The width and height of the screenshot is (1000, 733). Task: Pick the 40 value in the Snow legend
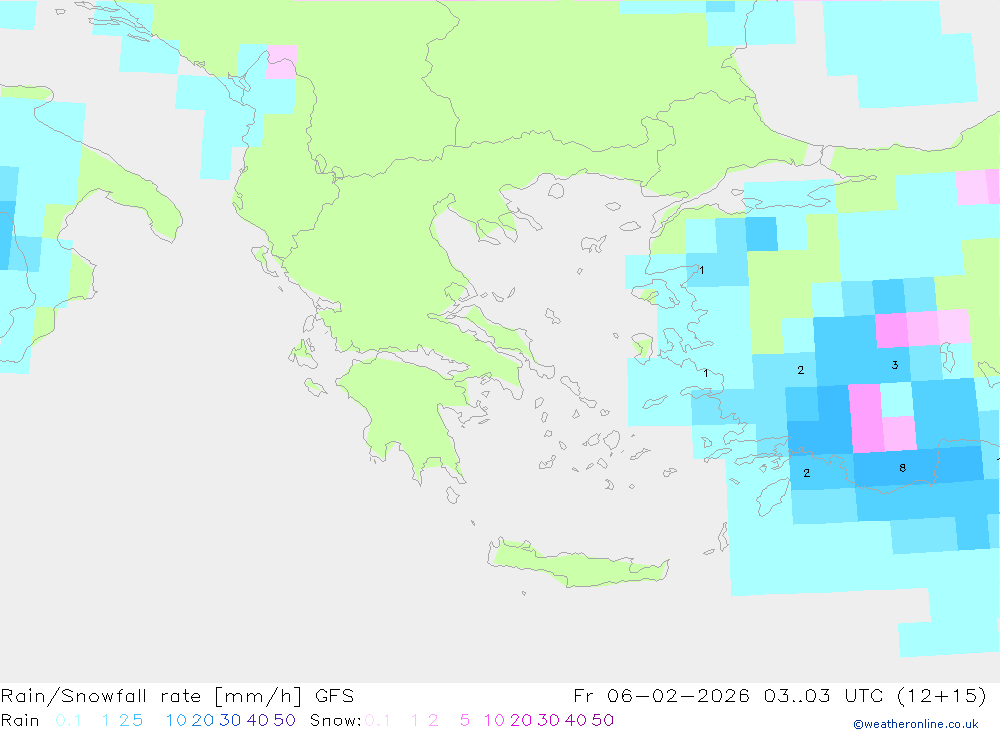pyautogui.click(x=576, y=720)
